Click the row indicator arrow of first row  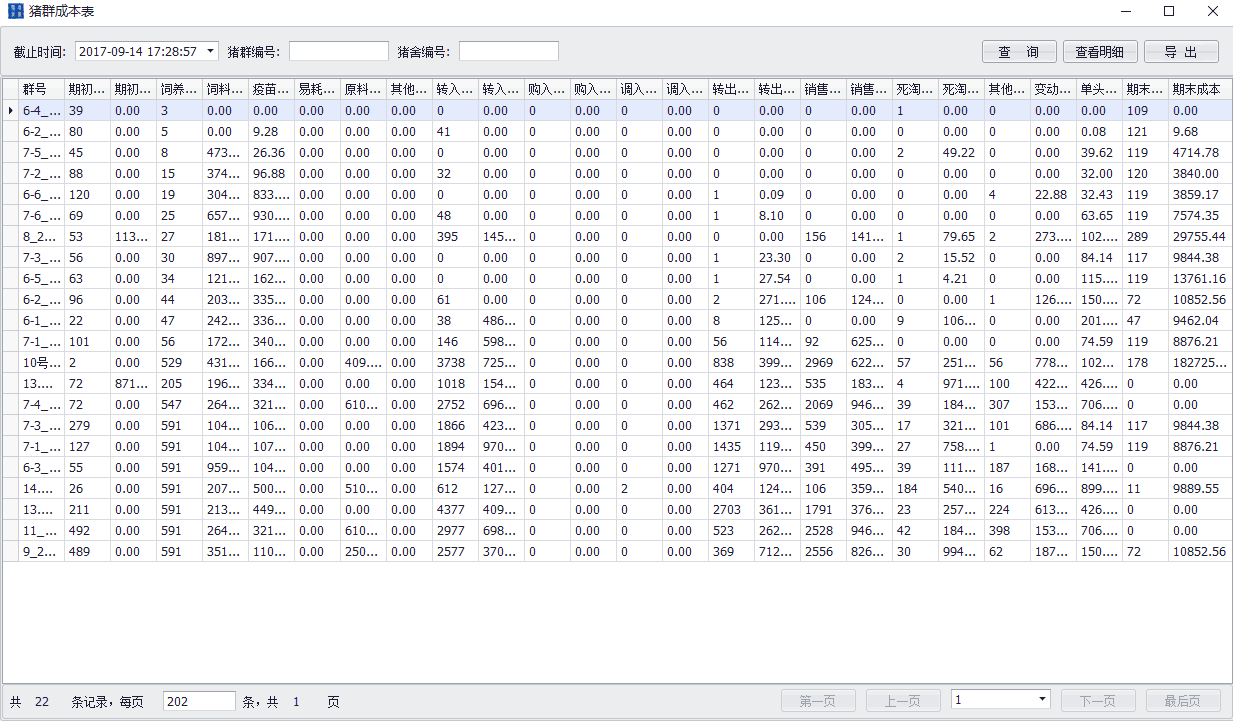click(x=10, y=111)
